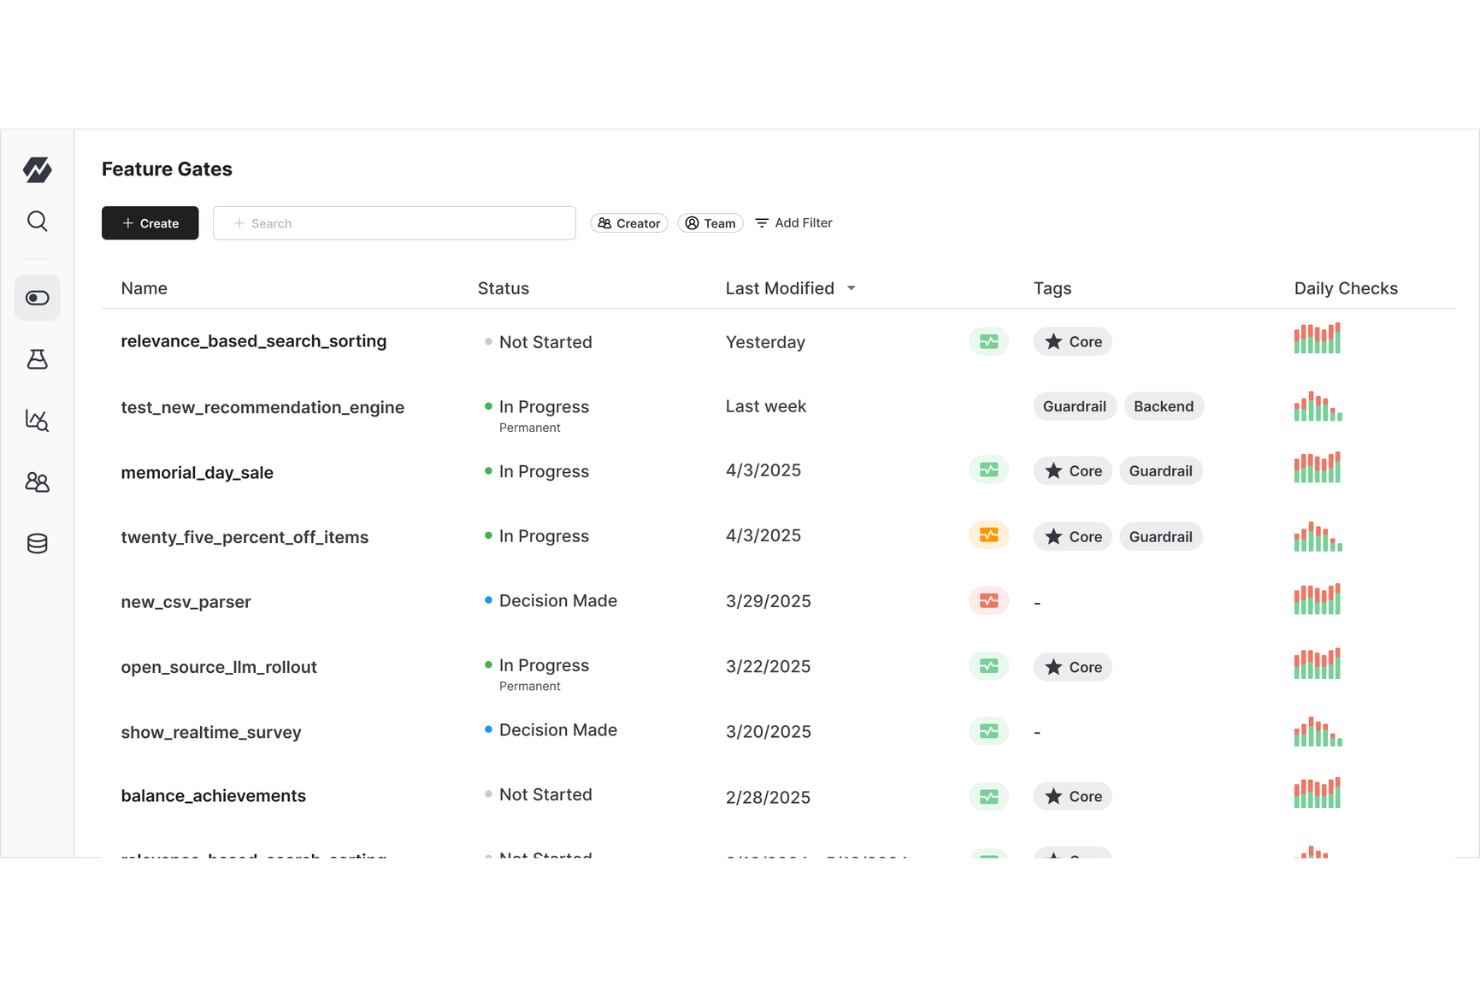Open the database icon in sidebar
Screen dimensions: 1480x987
(x=37, y=543)
